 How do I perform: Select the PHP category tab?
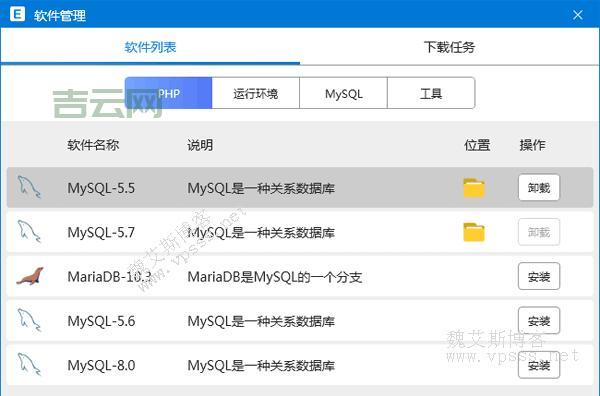tap(168, 93)
